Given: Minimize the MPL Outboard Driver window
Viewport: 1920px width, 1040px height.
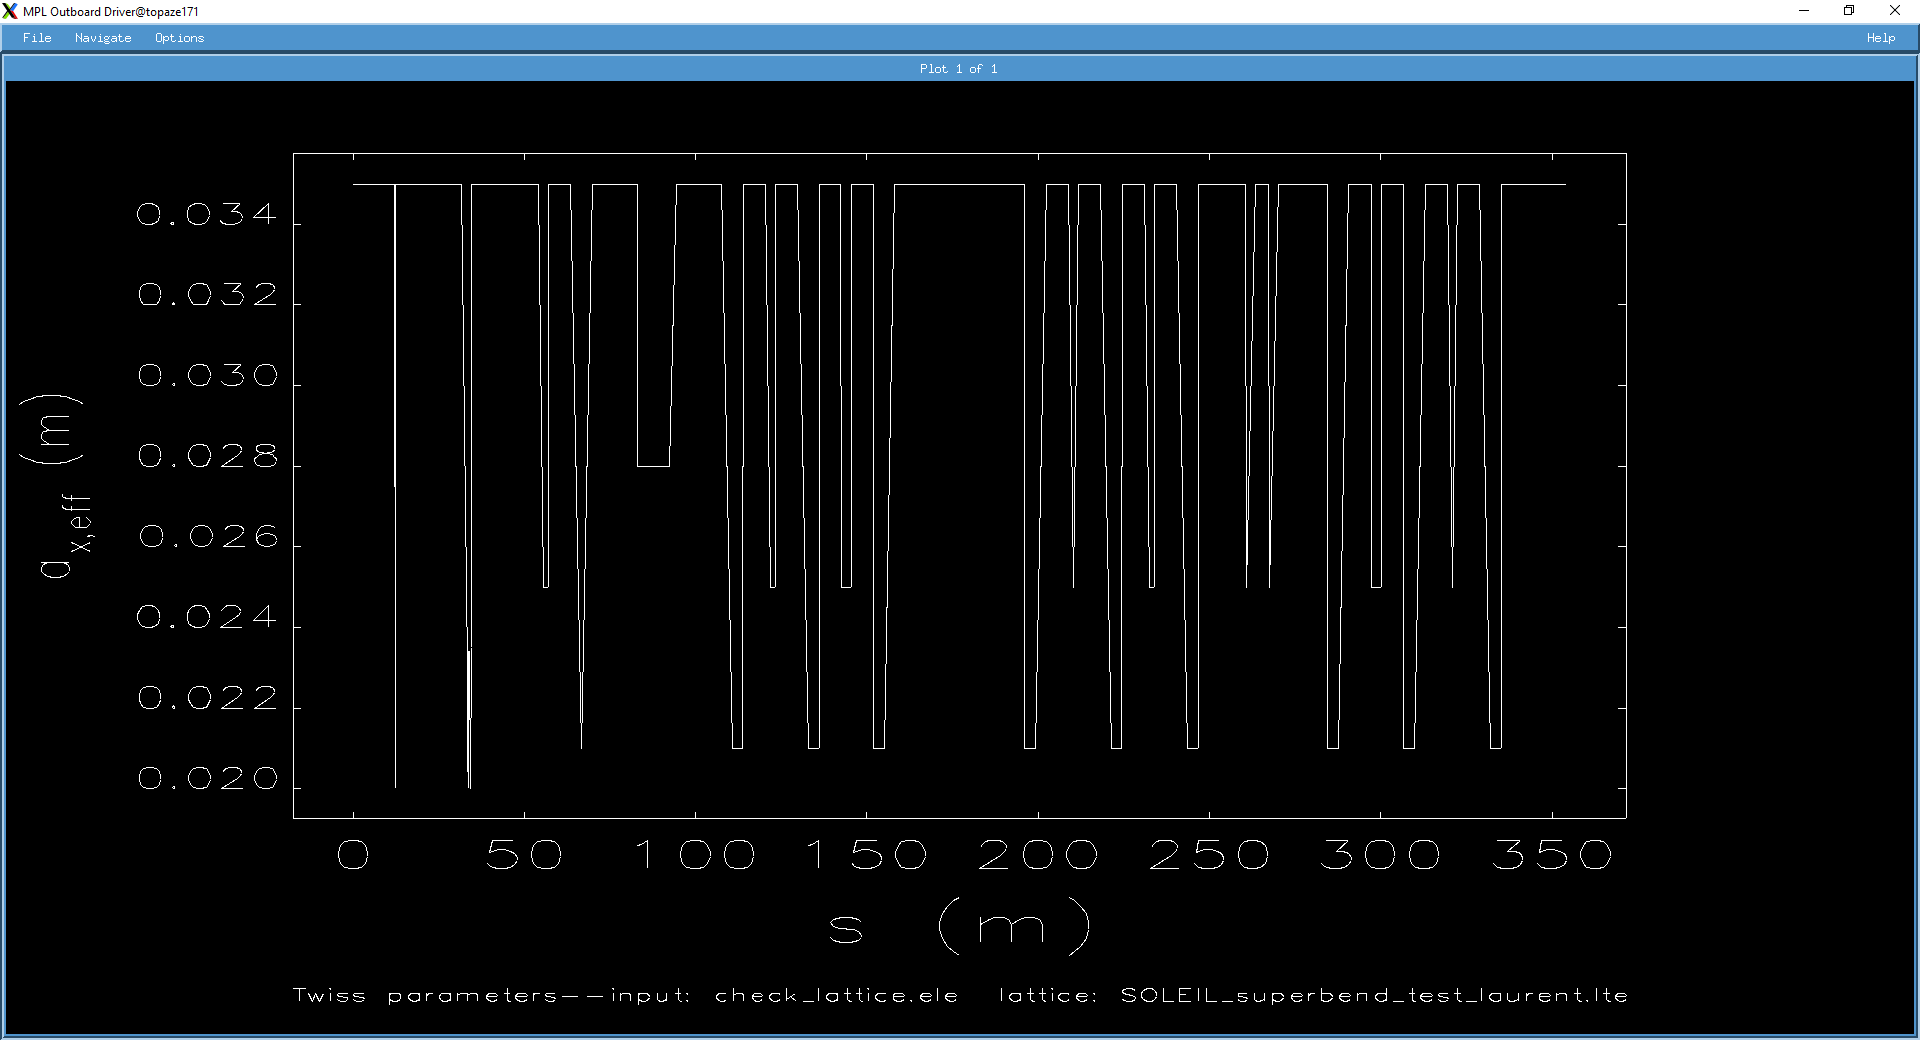Looking at the screenshot, I should coord(1804,11).
